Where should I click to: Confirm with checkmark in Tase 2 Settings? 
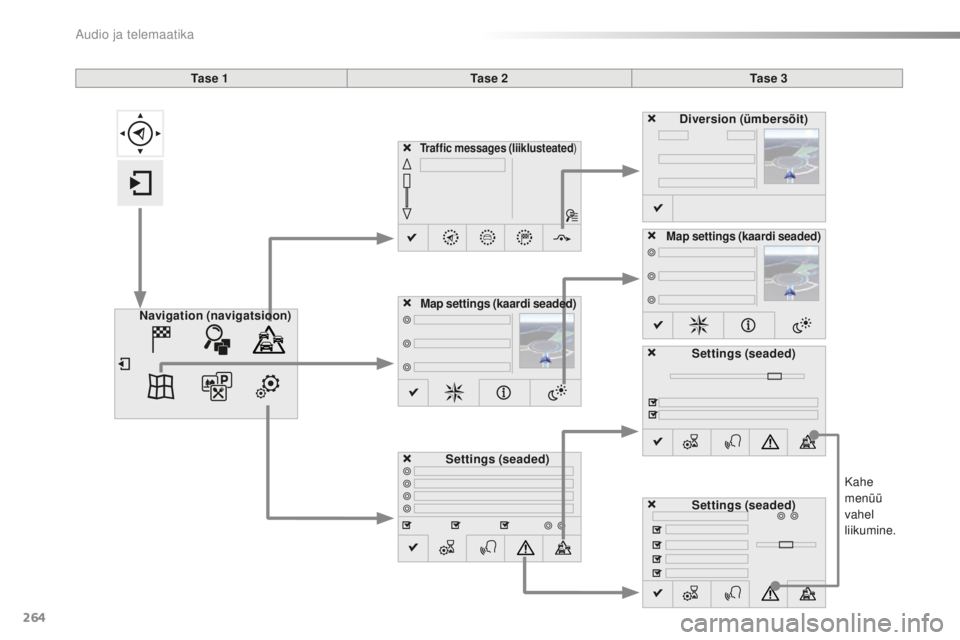[413, 548]
